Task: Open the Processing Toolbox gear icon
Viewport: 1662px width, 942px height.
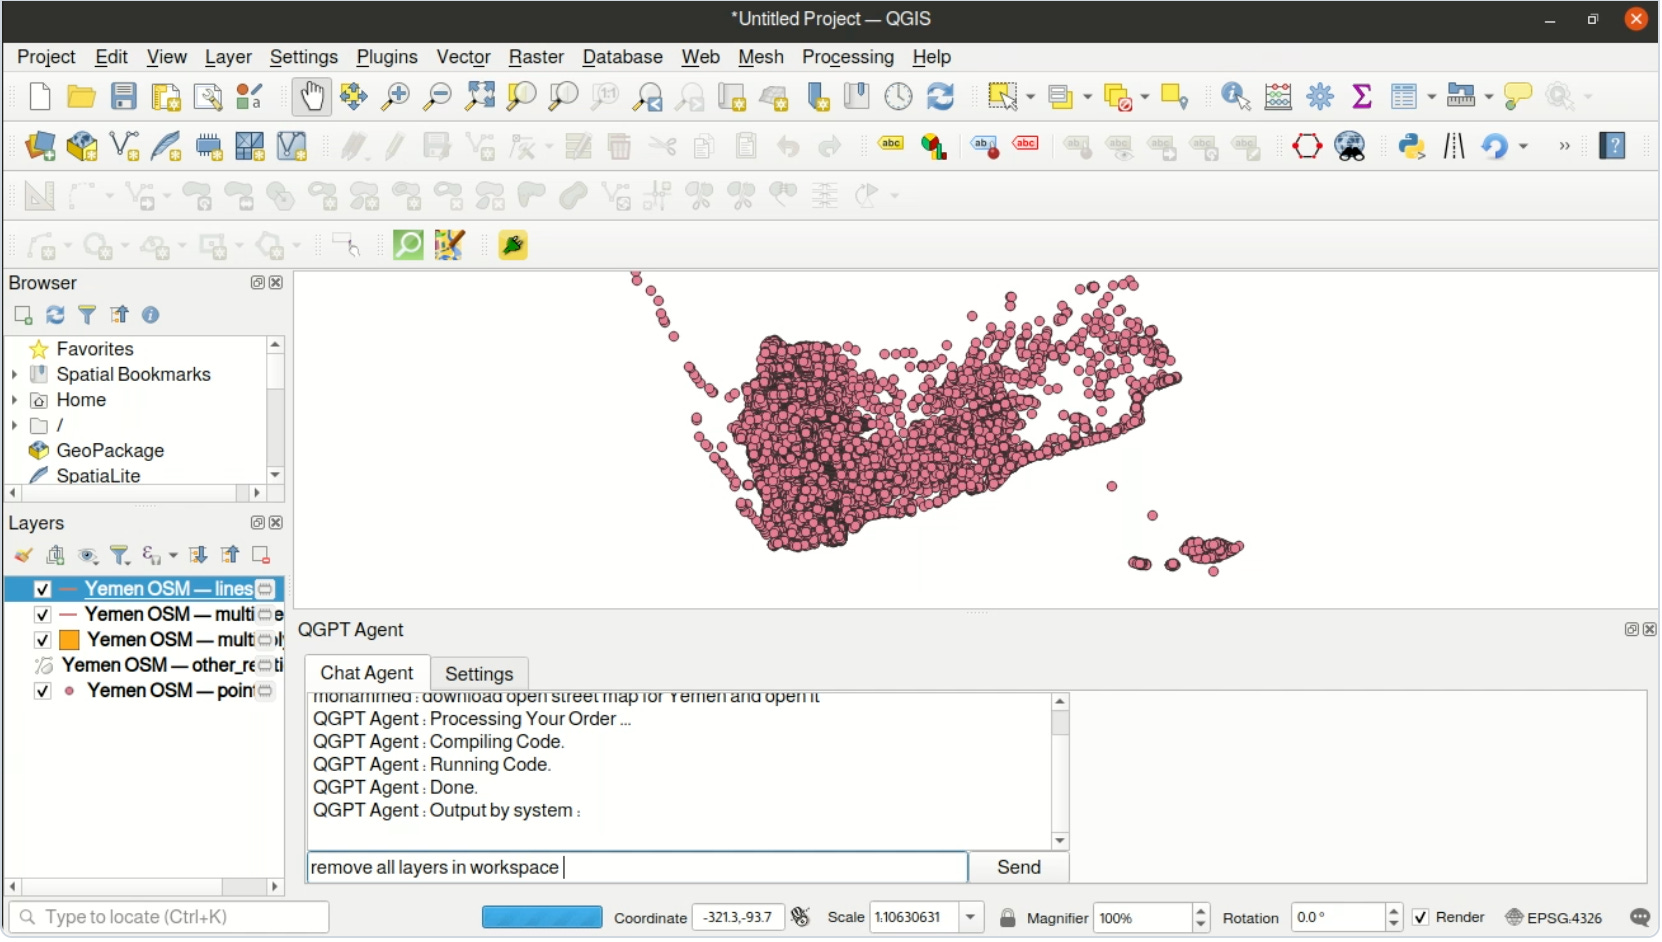Action: [x=1320, y=97]
